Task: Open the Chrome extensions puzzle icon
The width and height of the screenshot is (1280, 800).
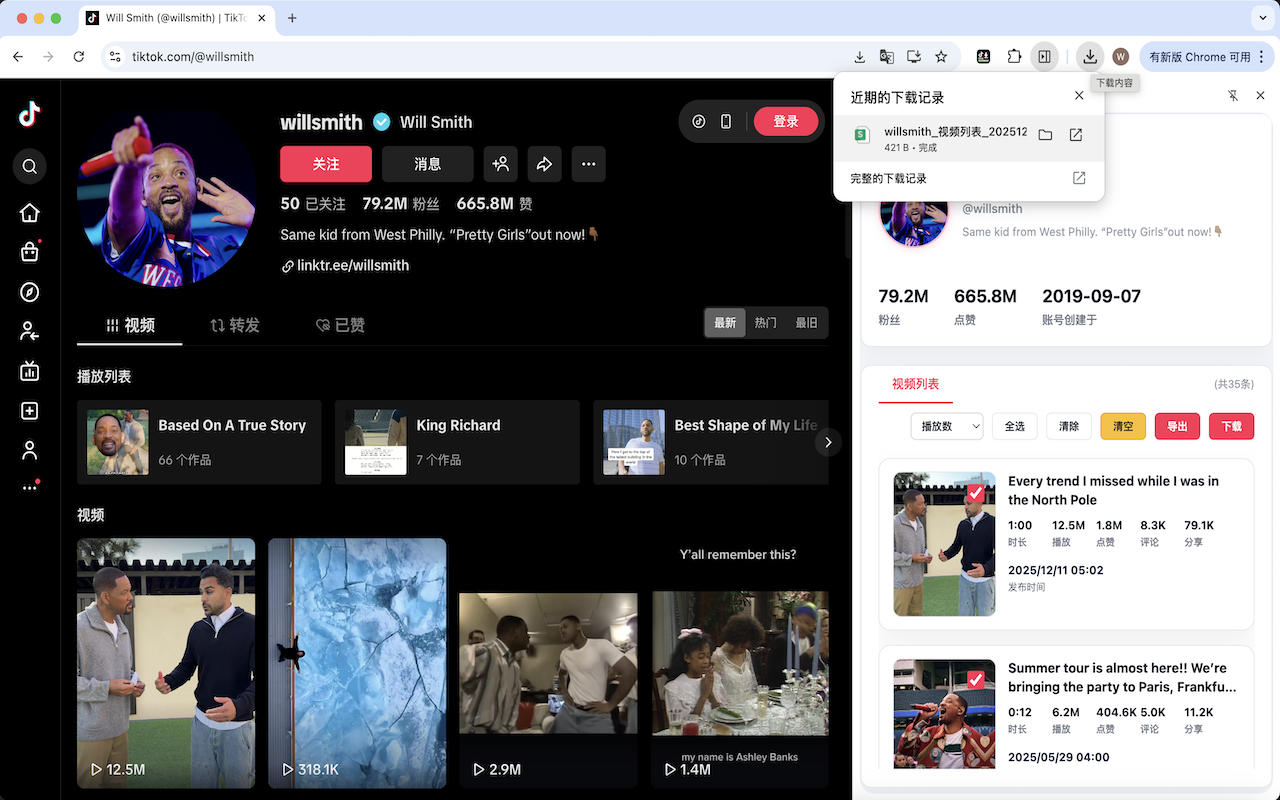Action: click(1014, 57)
